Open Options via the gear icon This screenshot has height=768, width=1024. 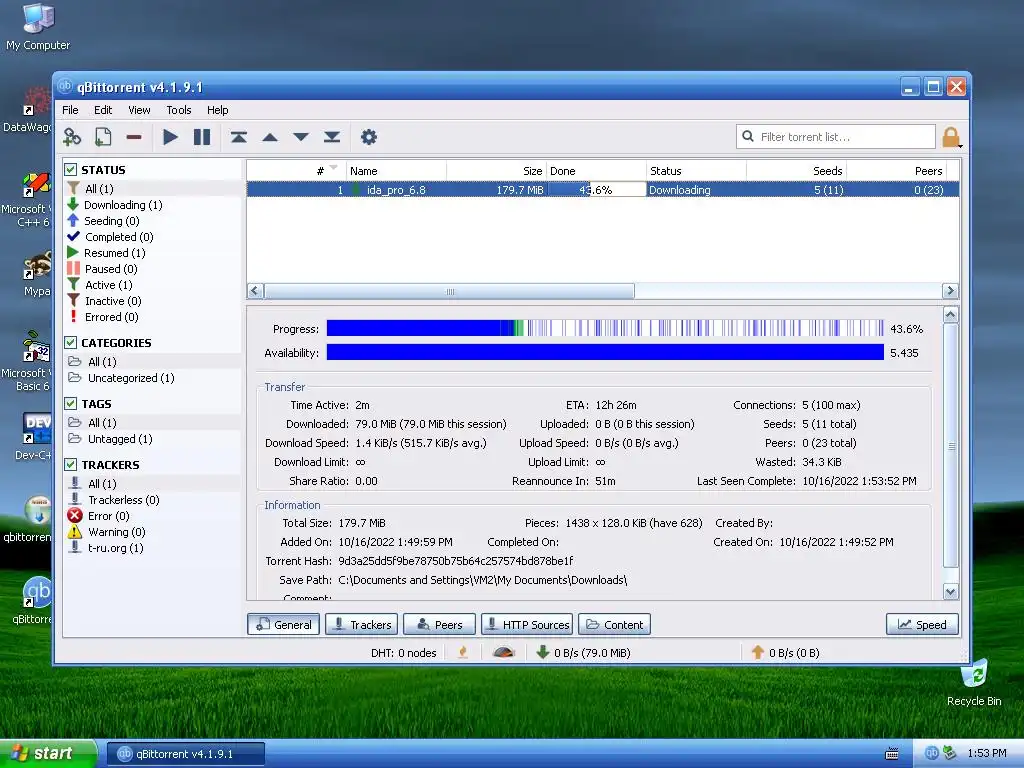(369, 137)
